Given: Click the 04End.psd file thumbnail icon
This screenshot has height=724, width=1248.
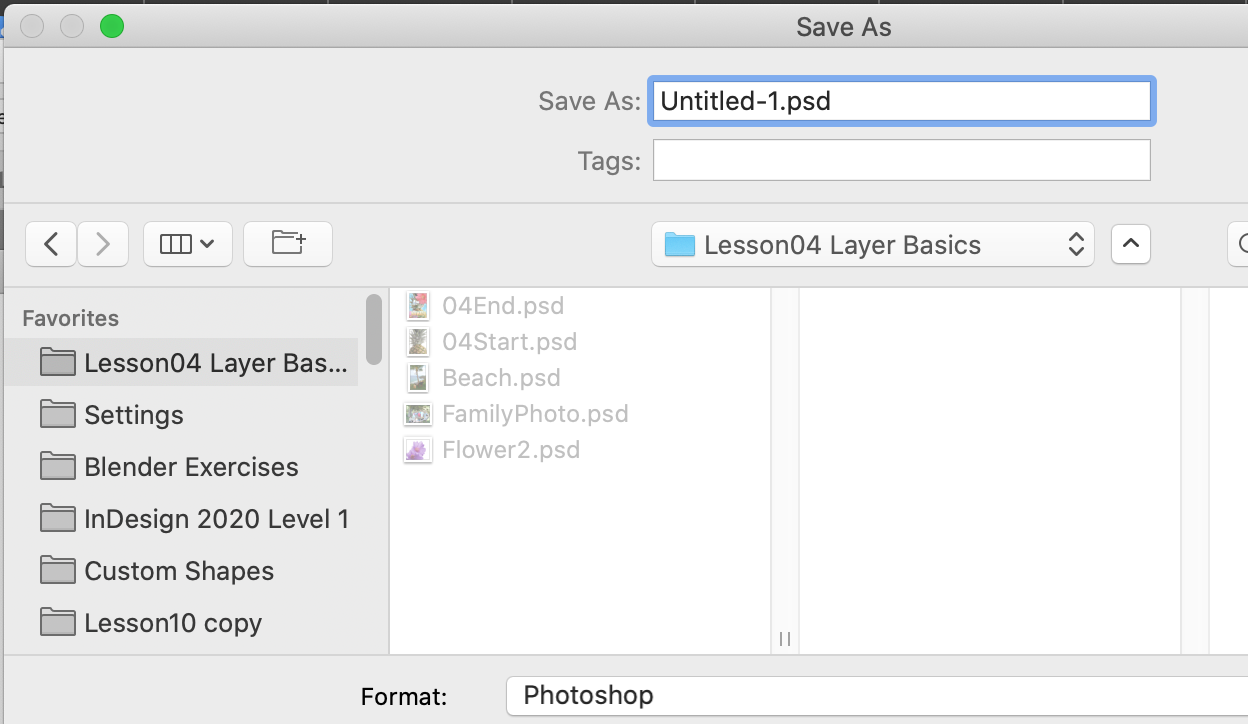Looking at the screenshot, I should tap(417, 305).
